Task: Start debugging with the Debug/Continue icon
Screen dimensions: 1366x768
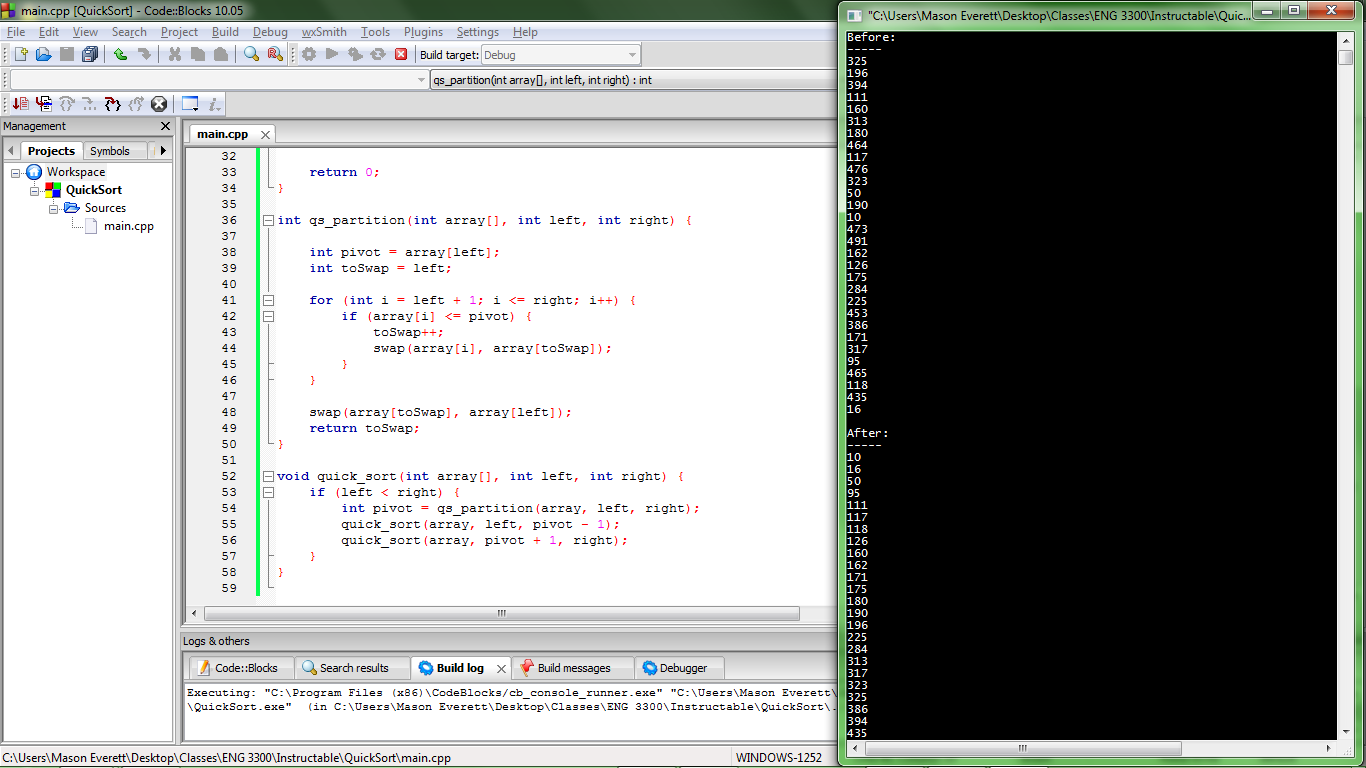Action: (20, 104)
